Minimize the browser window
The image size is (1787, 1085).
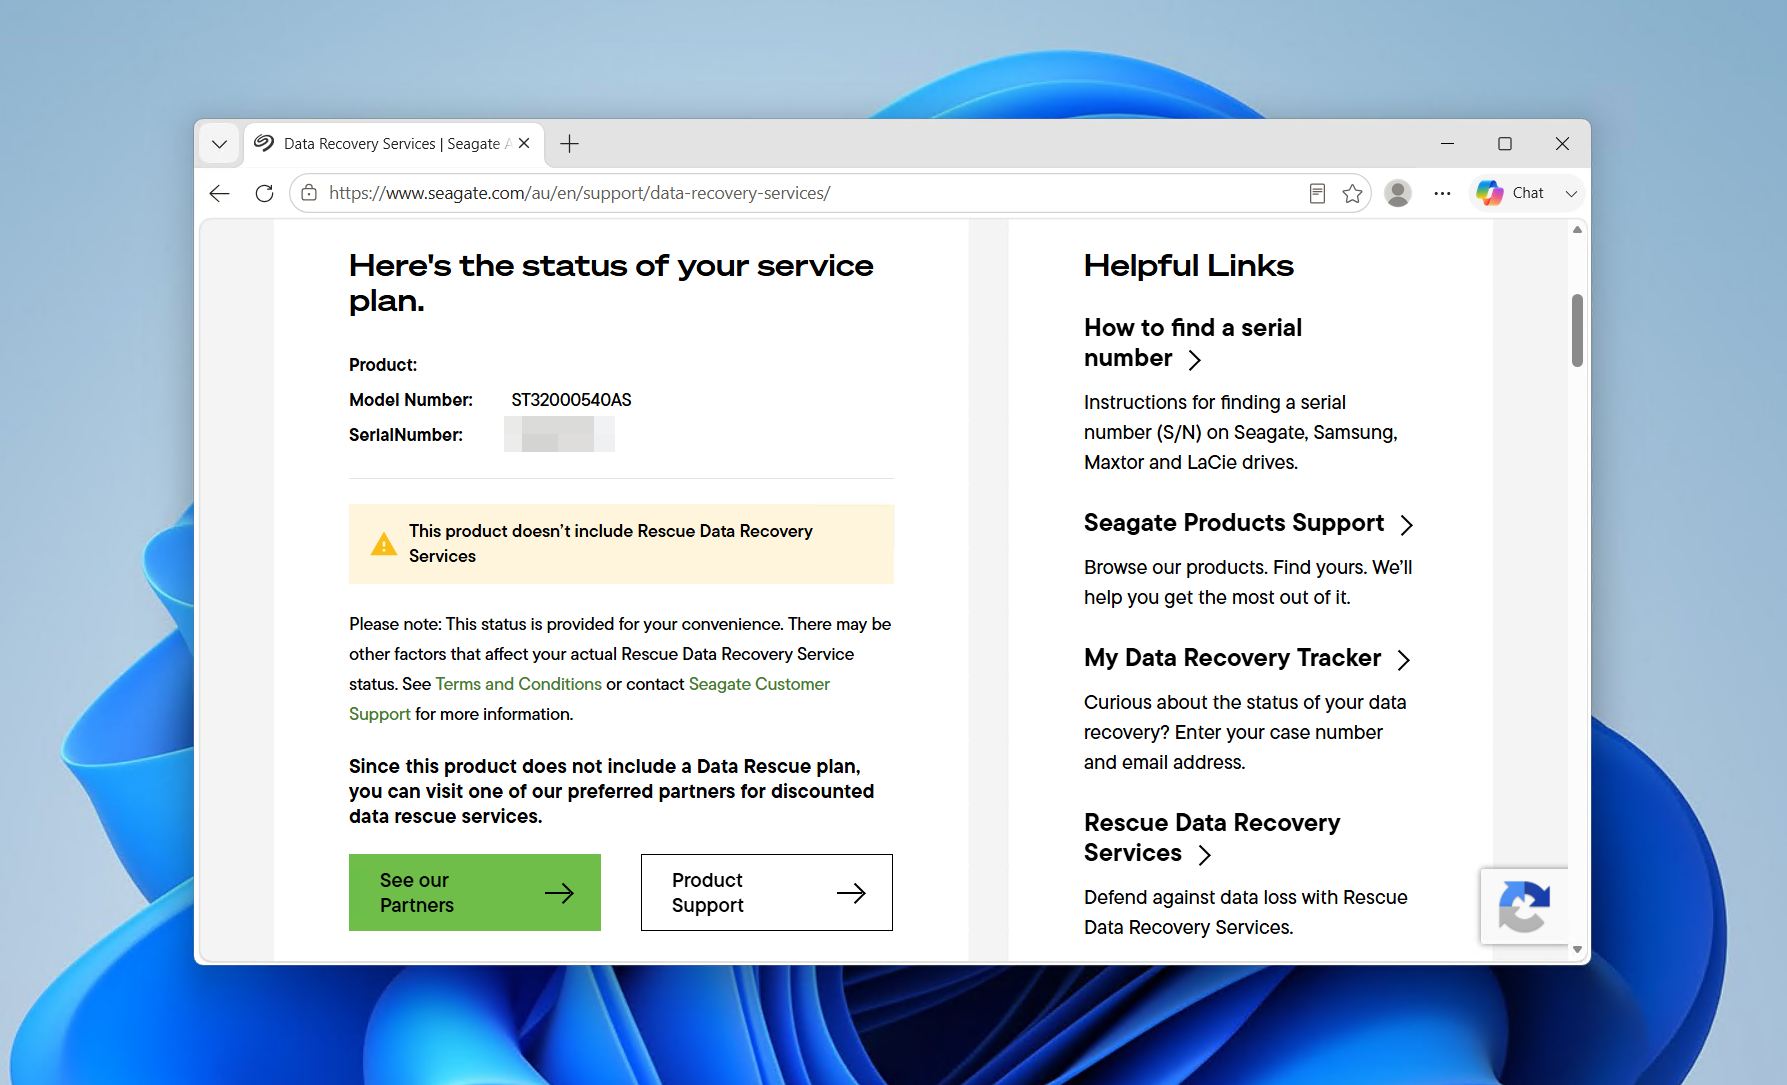coord(1447,144)
